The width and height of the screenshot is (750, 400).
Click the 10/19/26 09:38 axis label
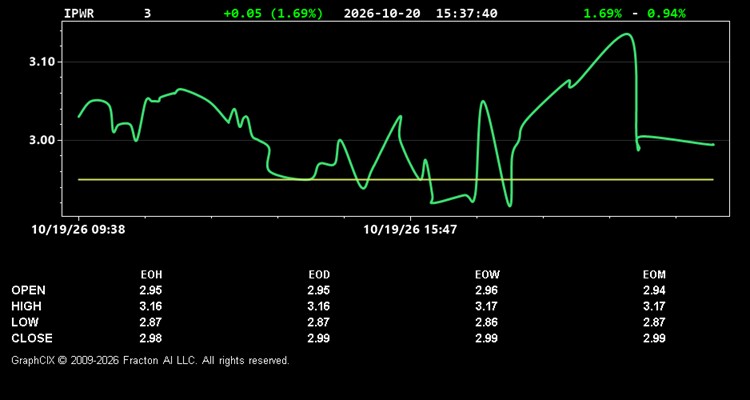(x=78, y=229)
